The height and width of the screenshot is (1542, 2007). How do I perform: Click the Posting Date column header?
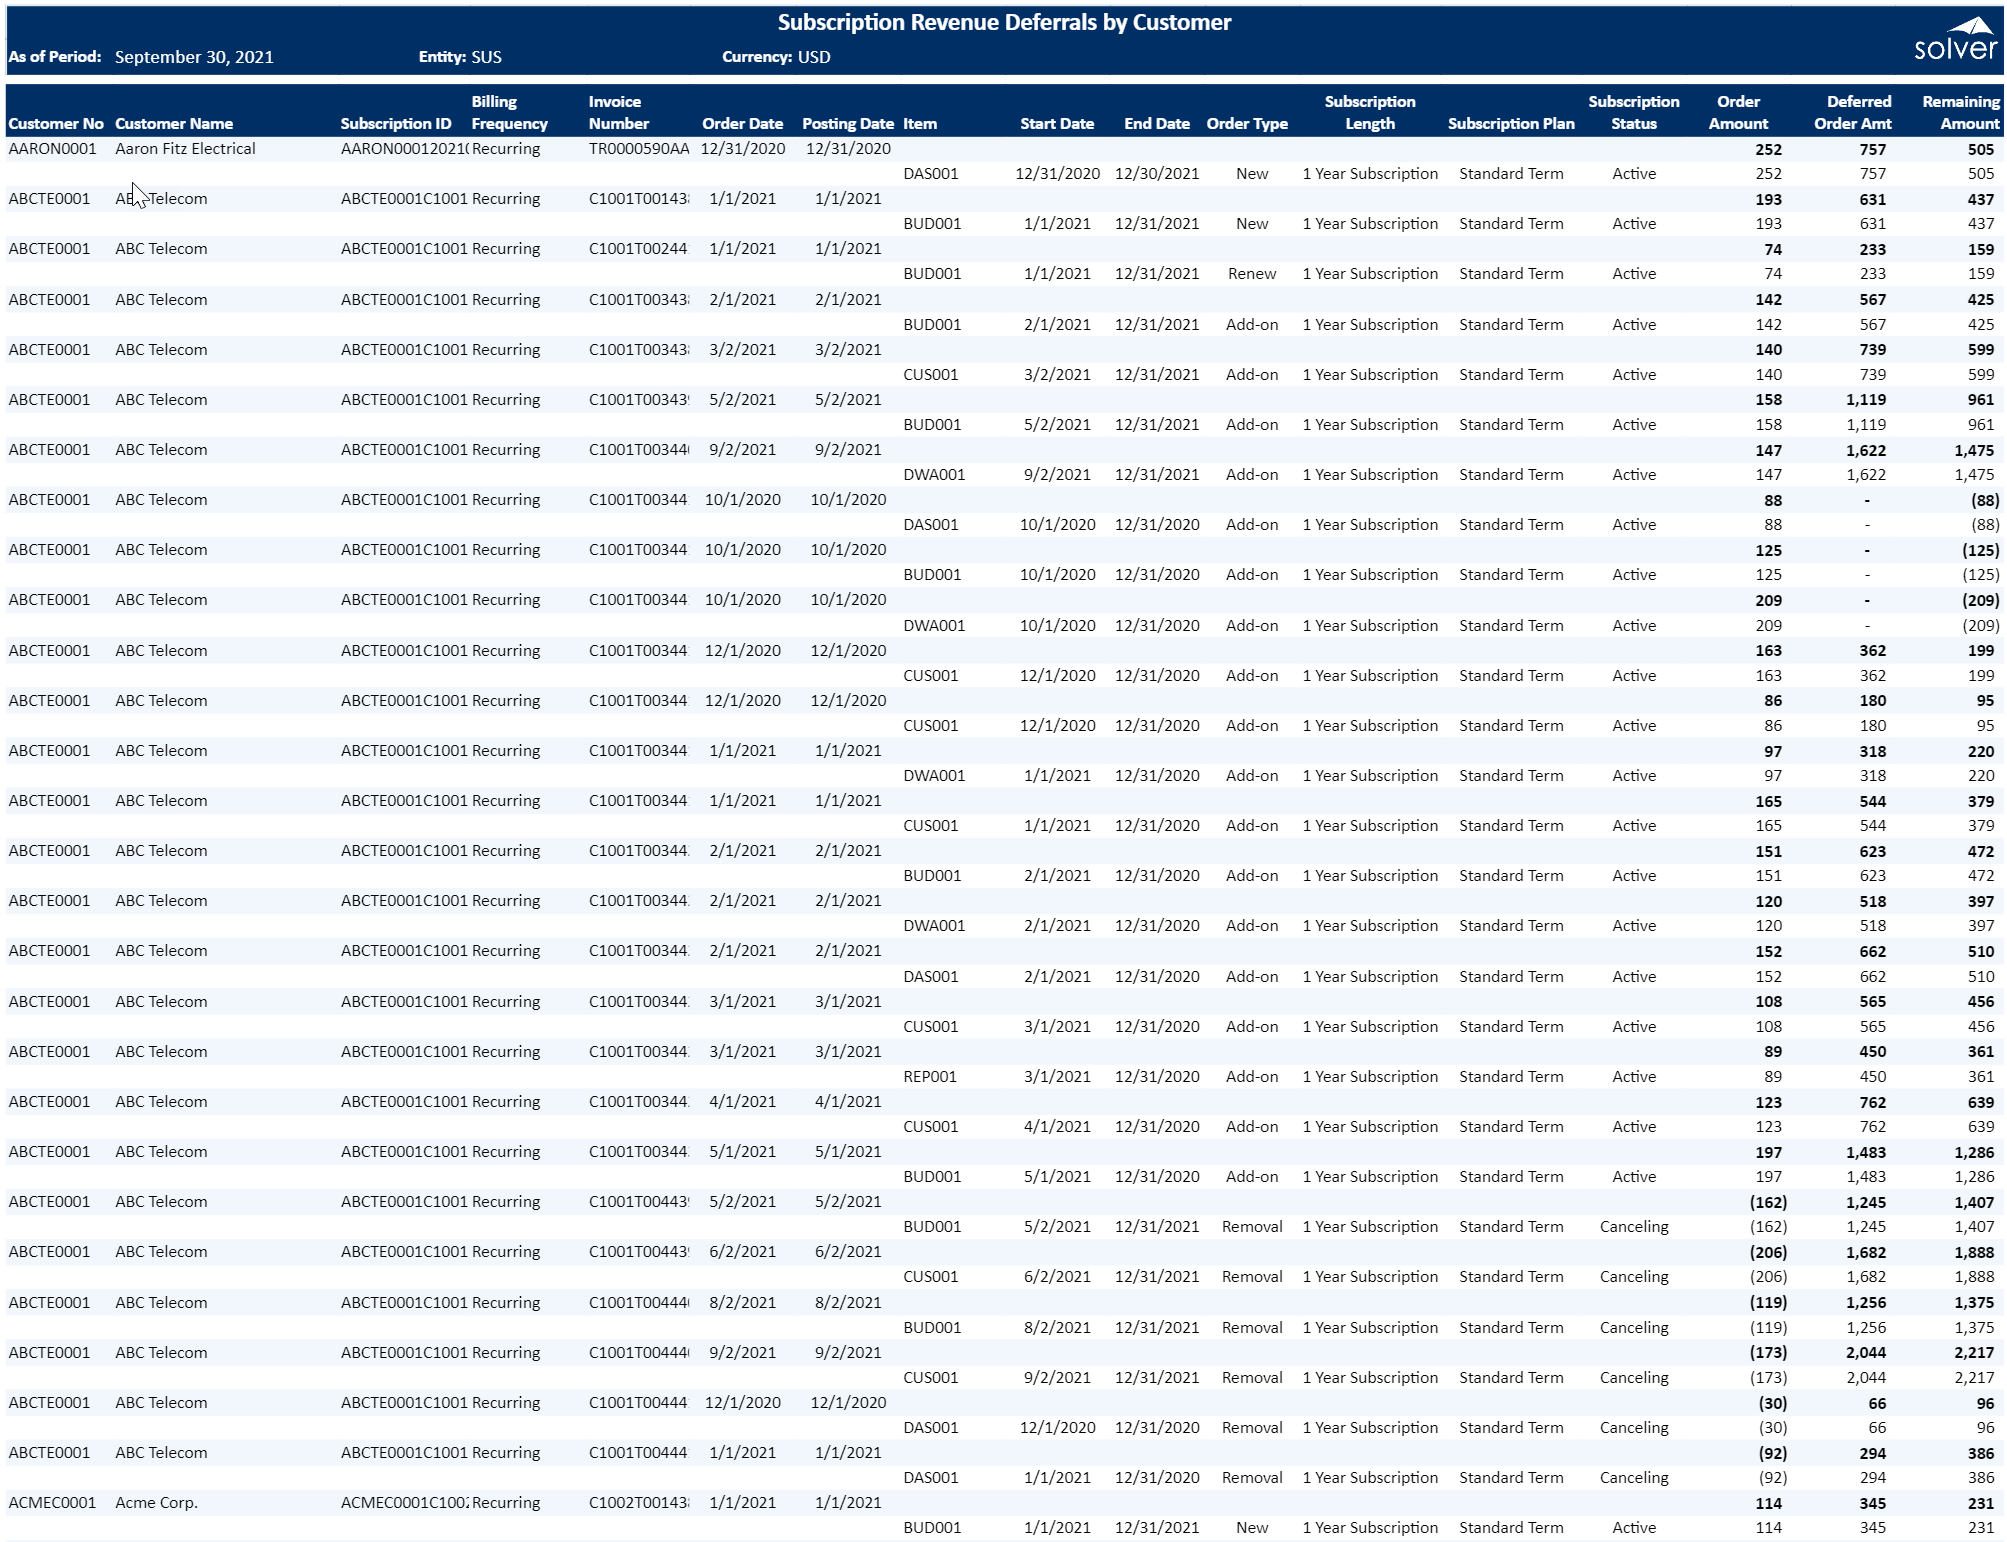coord(847,124)
